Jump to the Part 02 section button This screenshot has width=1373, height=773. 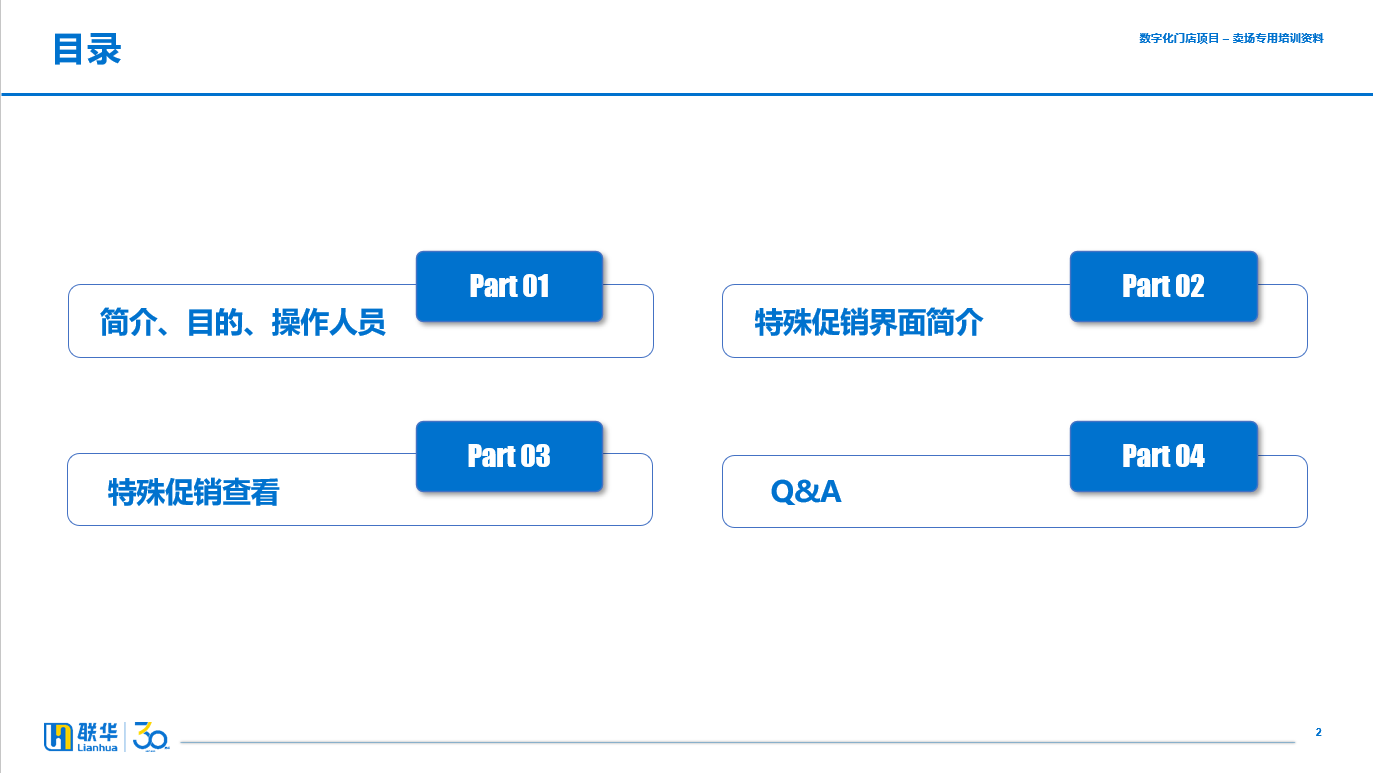(x=1163, y=286)
